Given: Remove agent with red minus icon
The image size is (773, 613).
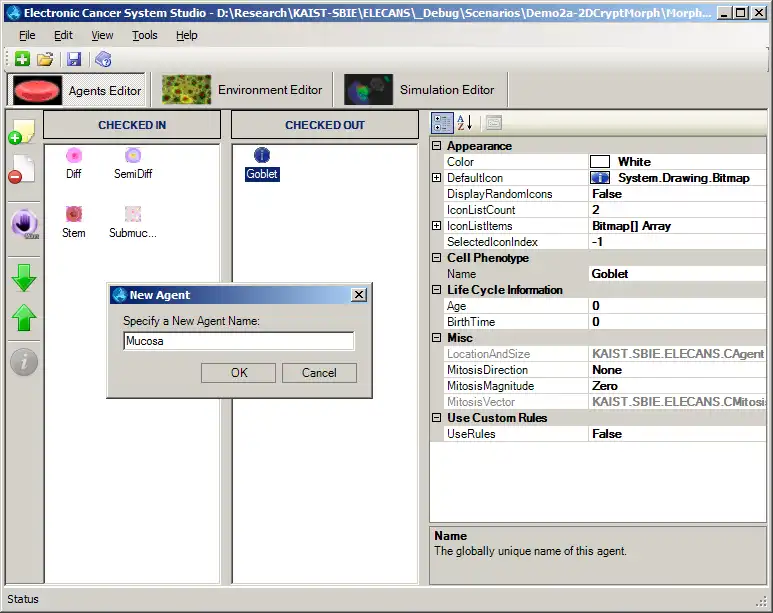Looking at the screenshot, I should [22, 170].
